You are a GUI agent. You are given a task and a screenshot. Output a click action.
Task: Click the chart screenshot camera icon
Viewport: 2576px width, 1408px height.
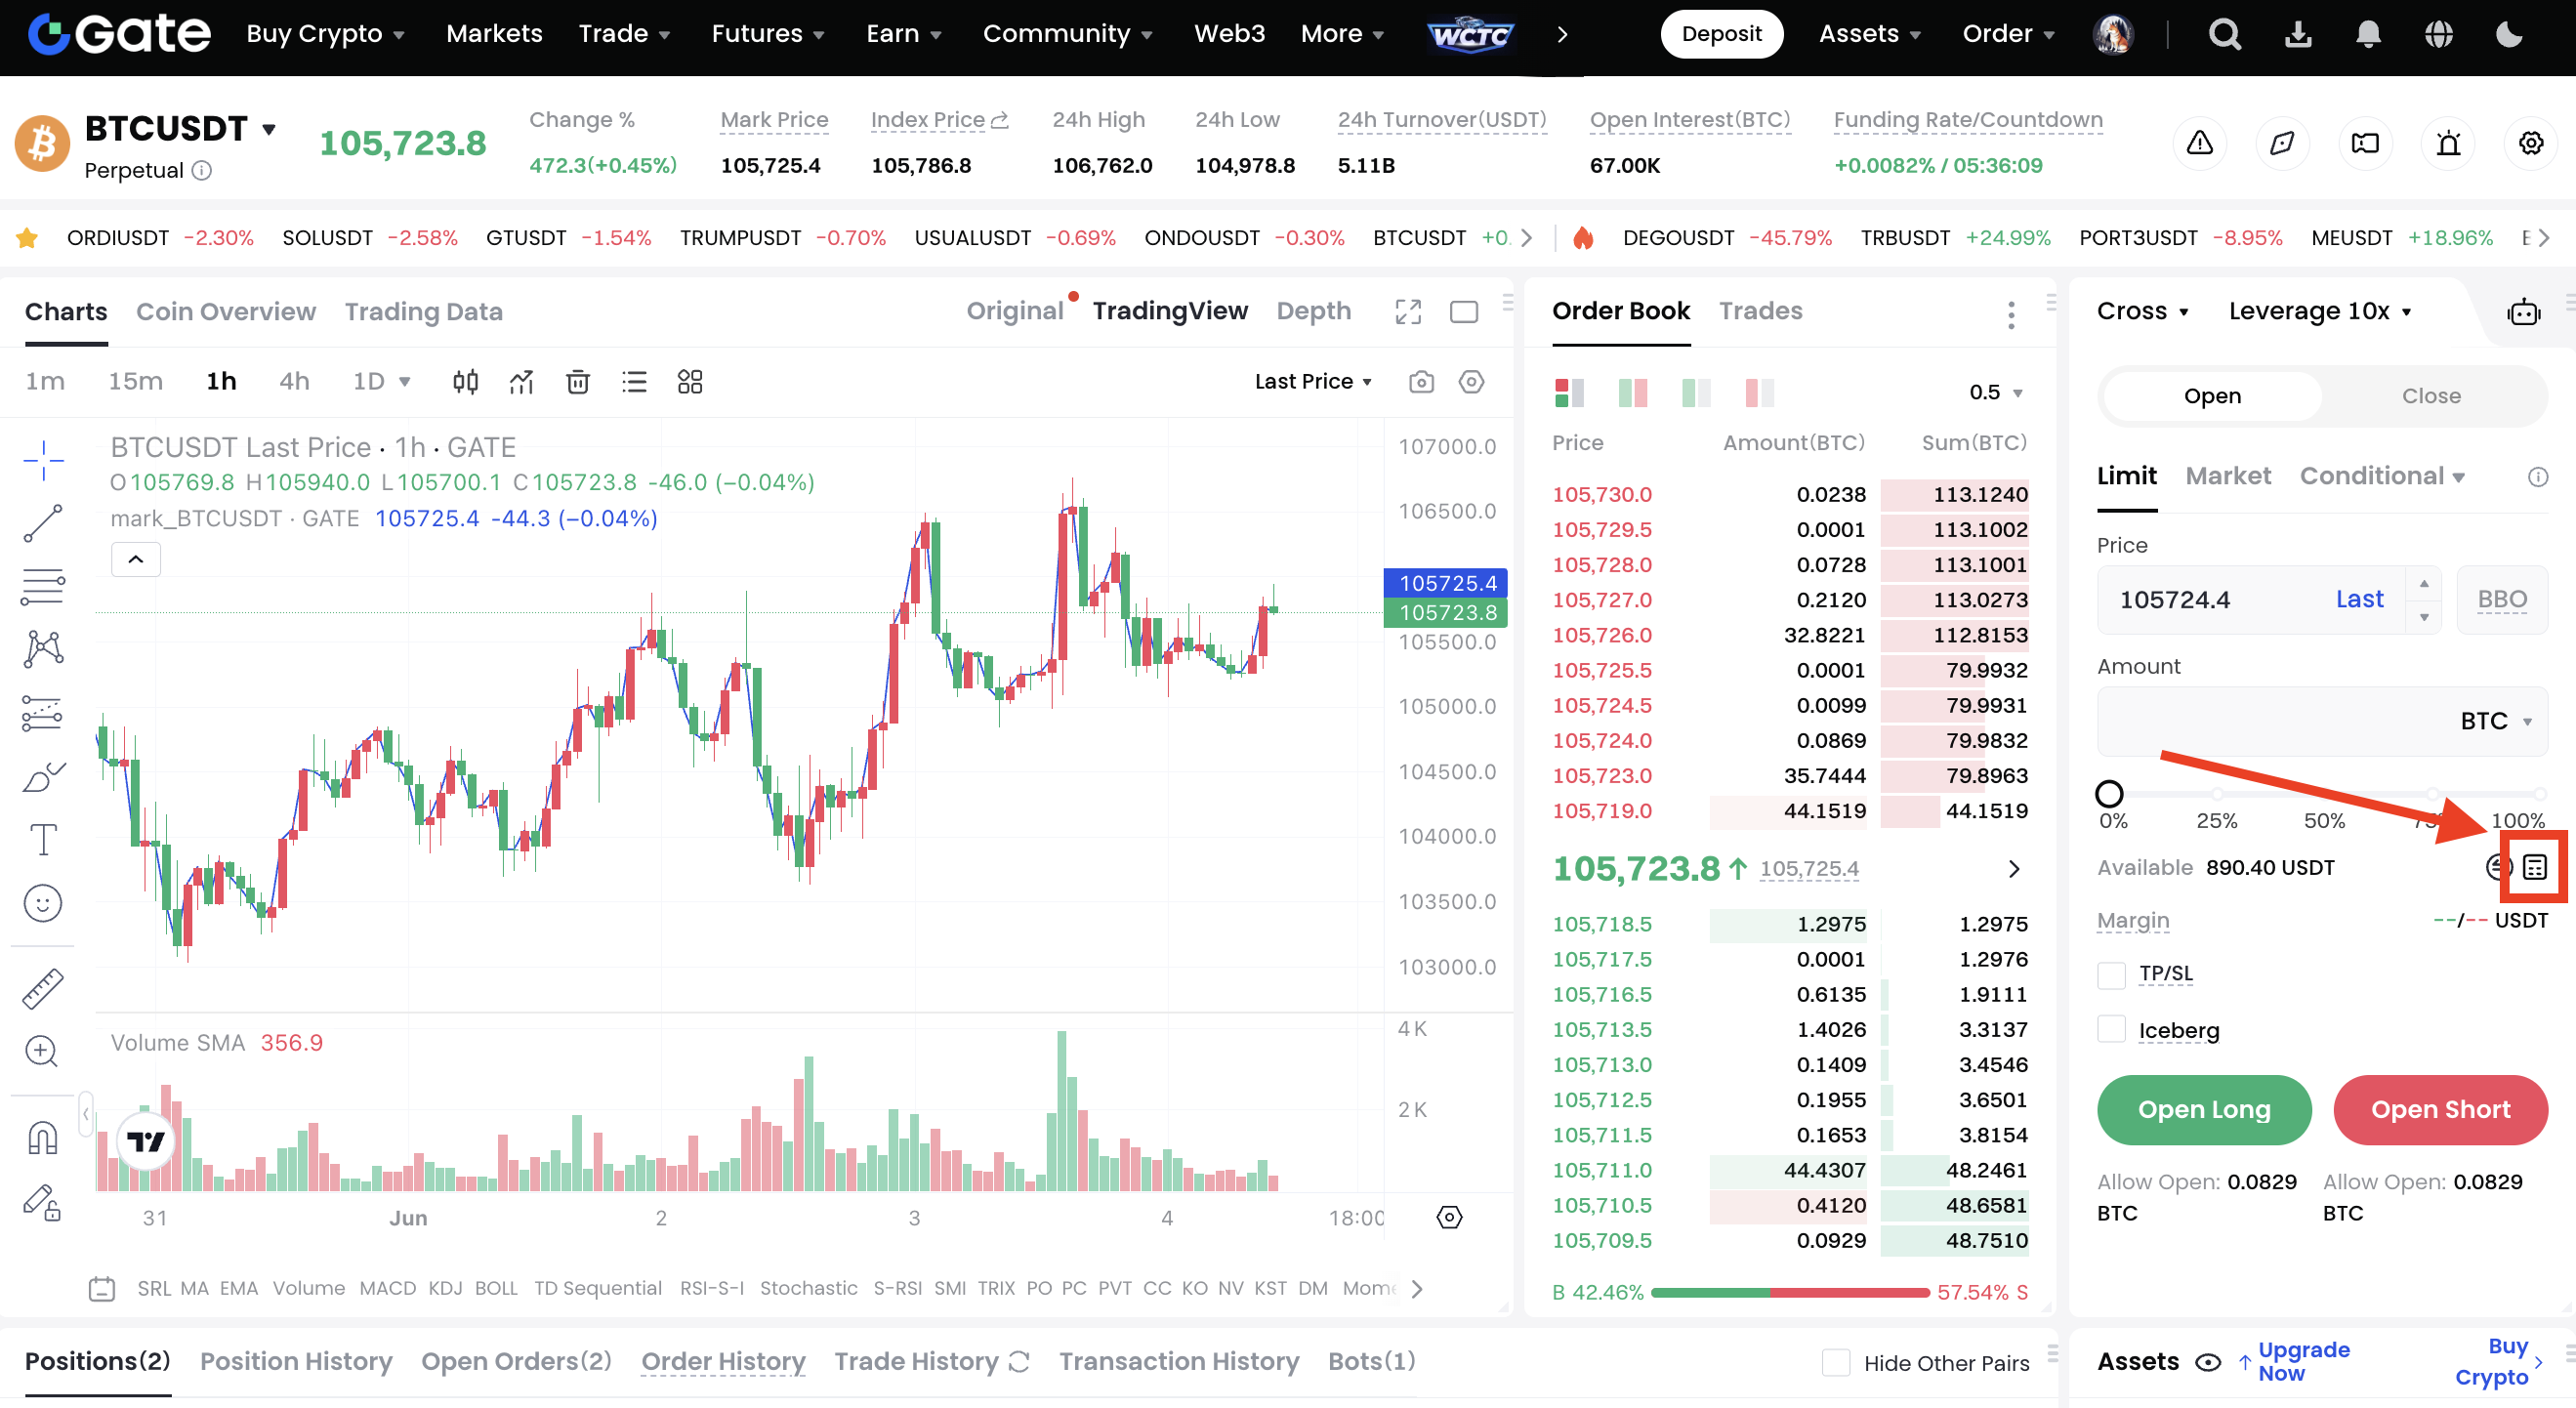tap(1421, 381)
